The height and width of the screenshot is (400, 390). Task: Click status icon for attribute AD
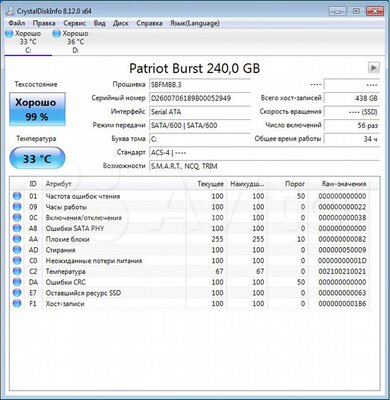[x=17, y=250]
